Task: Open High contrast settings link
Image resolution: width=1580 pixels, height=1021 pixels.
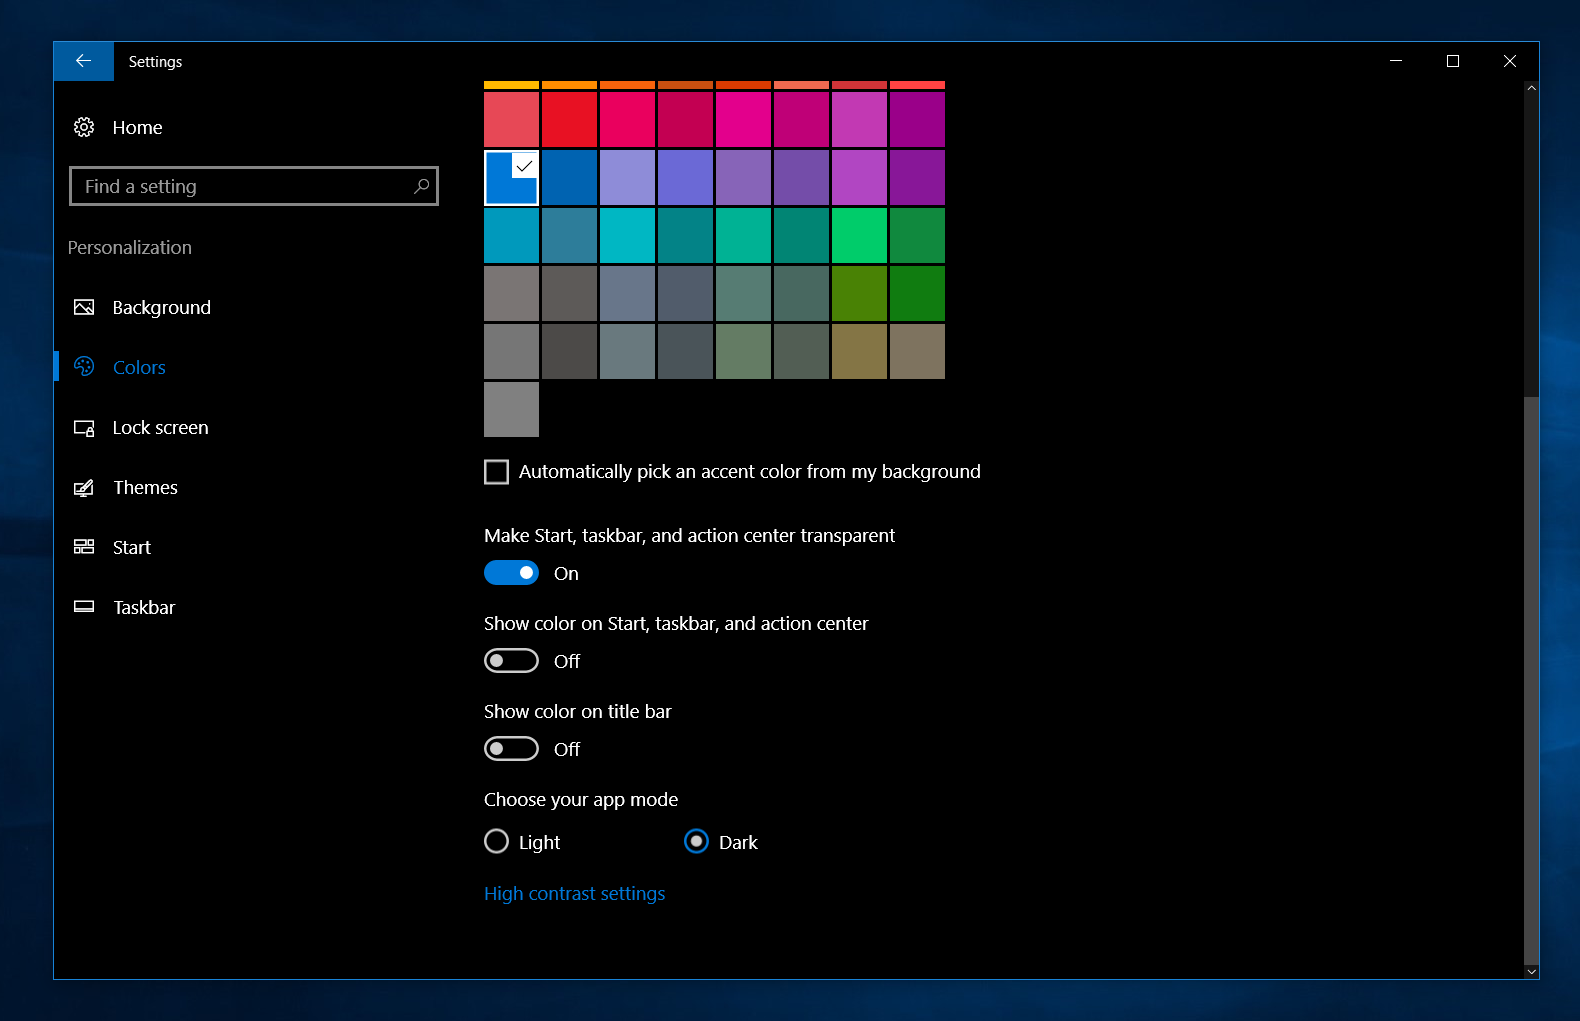Action: (574, 894)
